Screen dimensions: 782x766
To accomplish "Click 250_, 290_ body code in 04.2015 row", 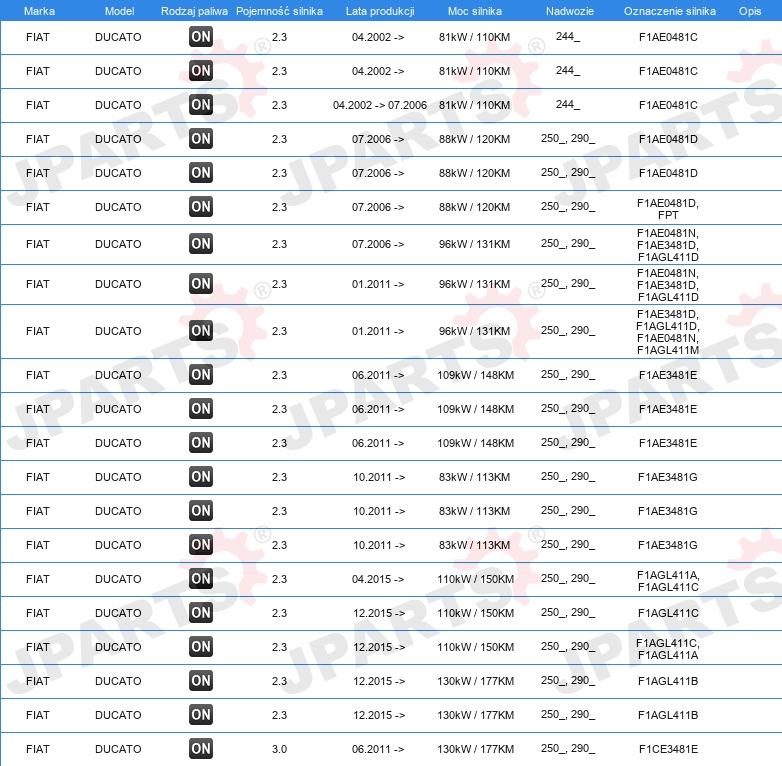I will (x=568, y=578).
